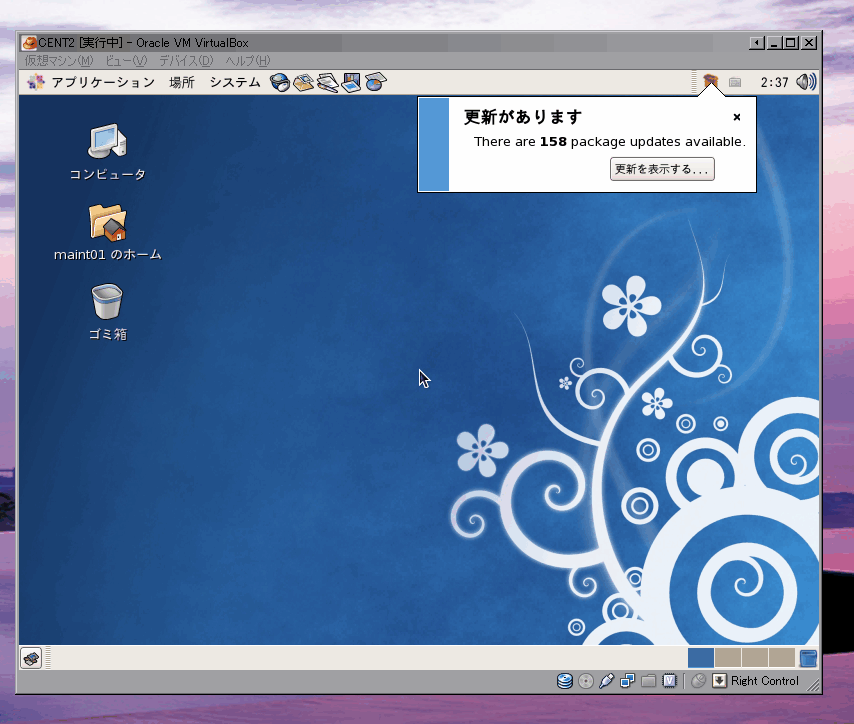
Task: Open the volume control speaker icon
Action: pos(806,82)
